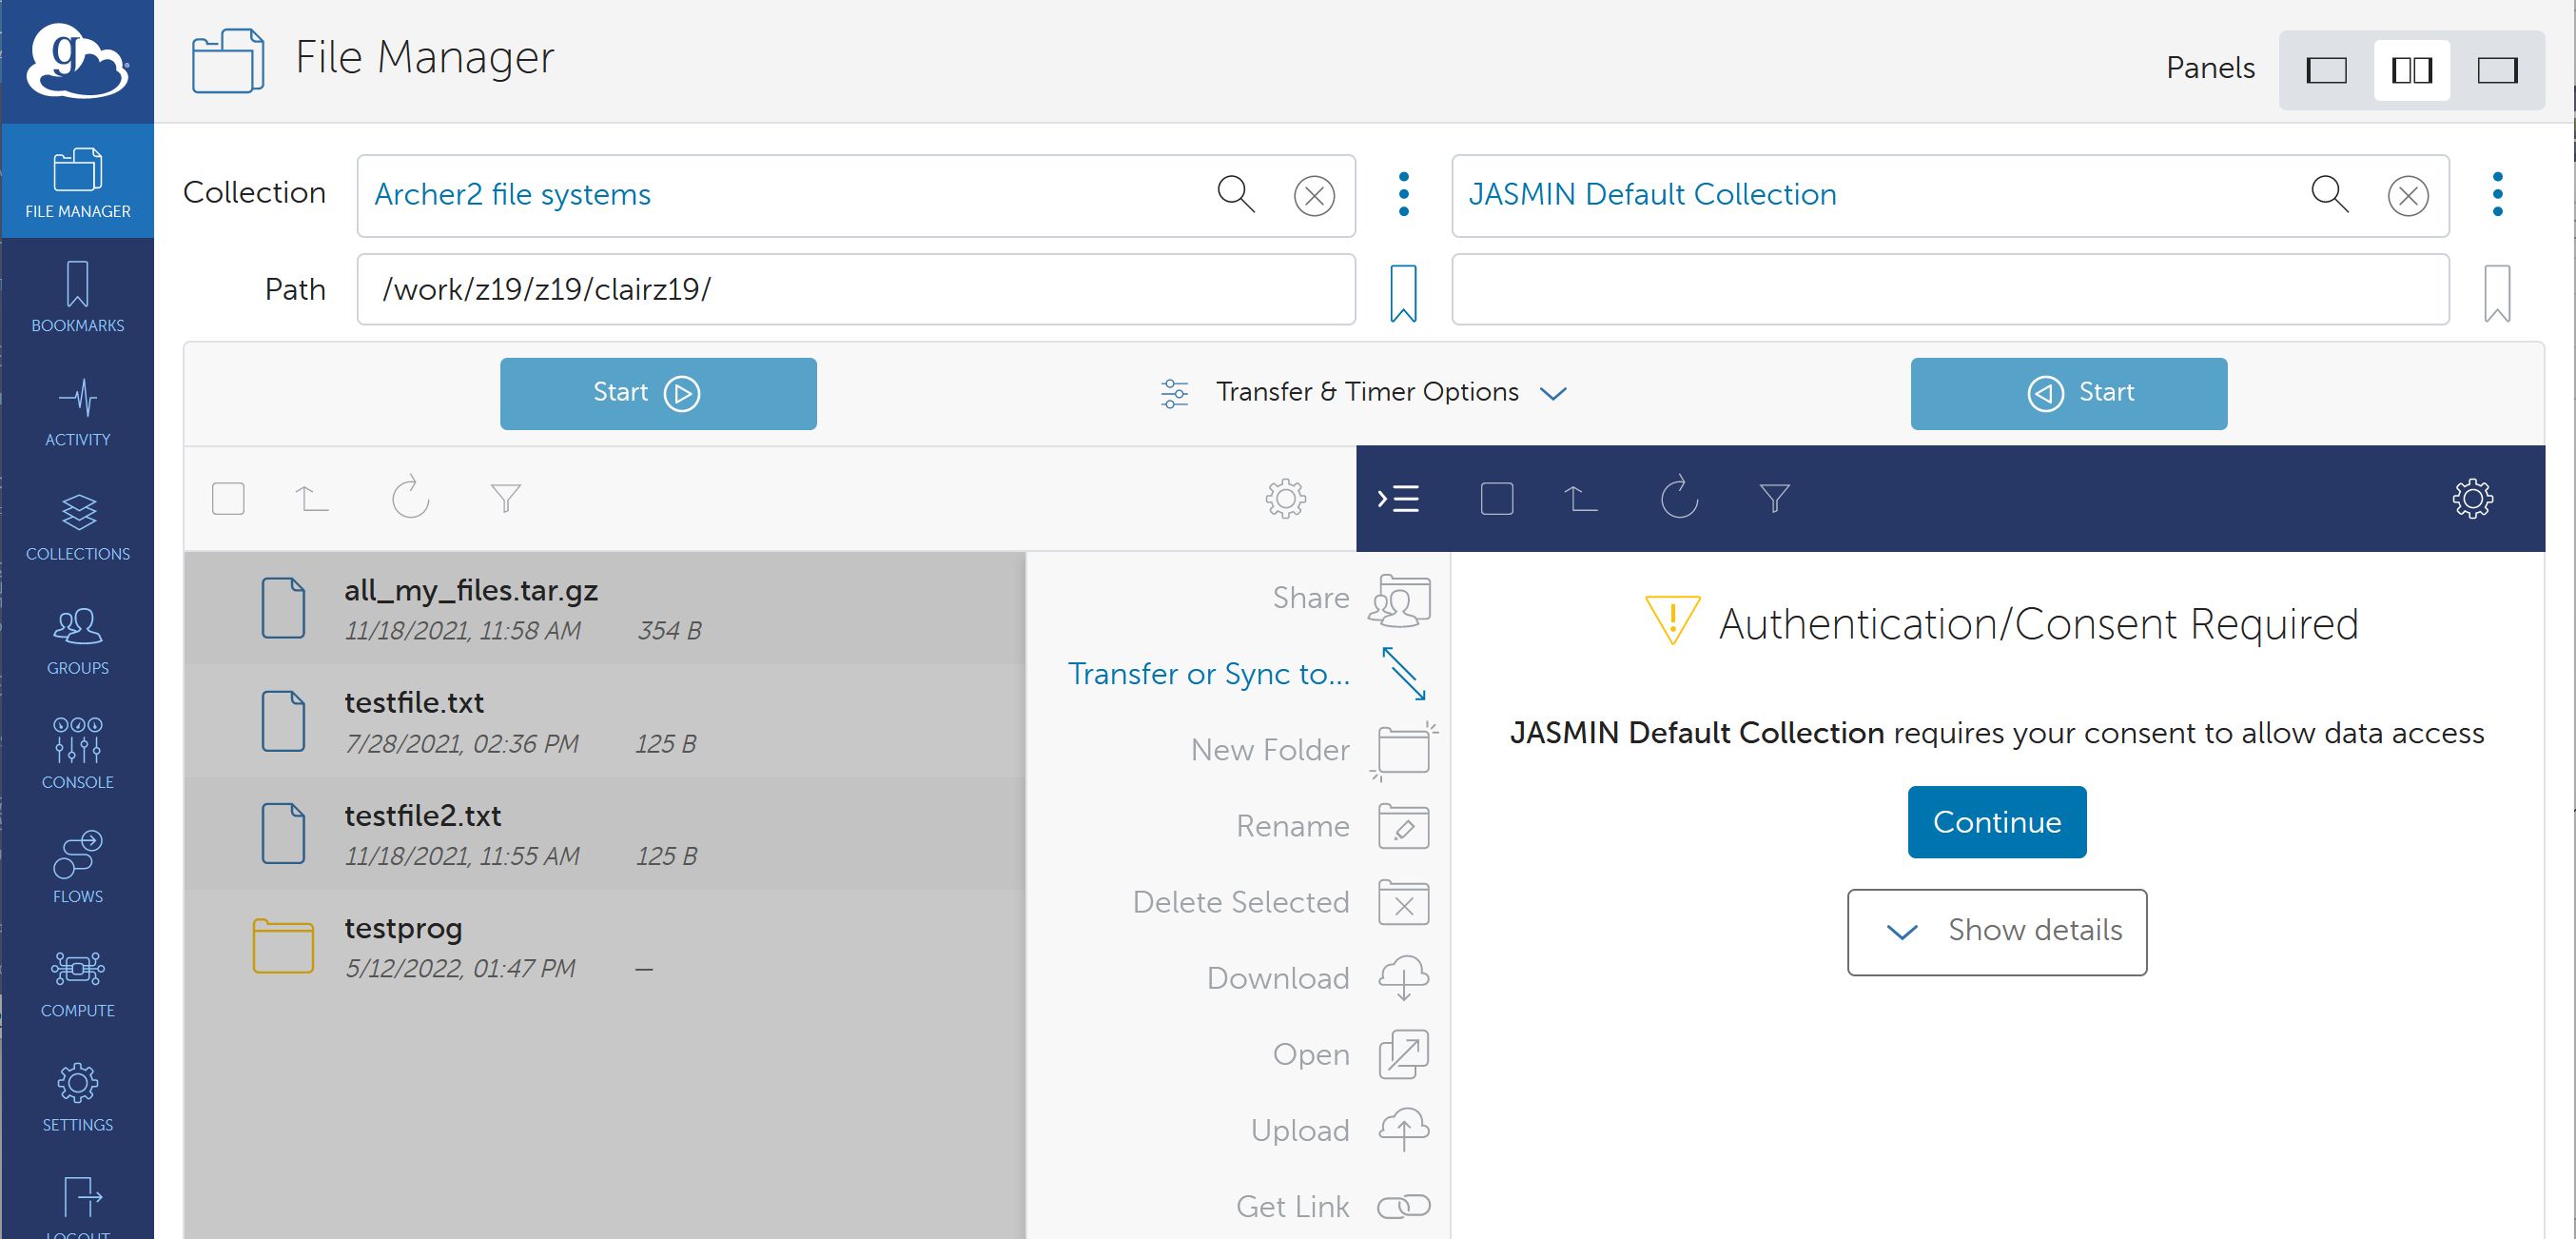Switch to single left panel layout
Screen dimensions: 2576x1239
2326,70
